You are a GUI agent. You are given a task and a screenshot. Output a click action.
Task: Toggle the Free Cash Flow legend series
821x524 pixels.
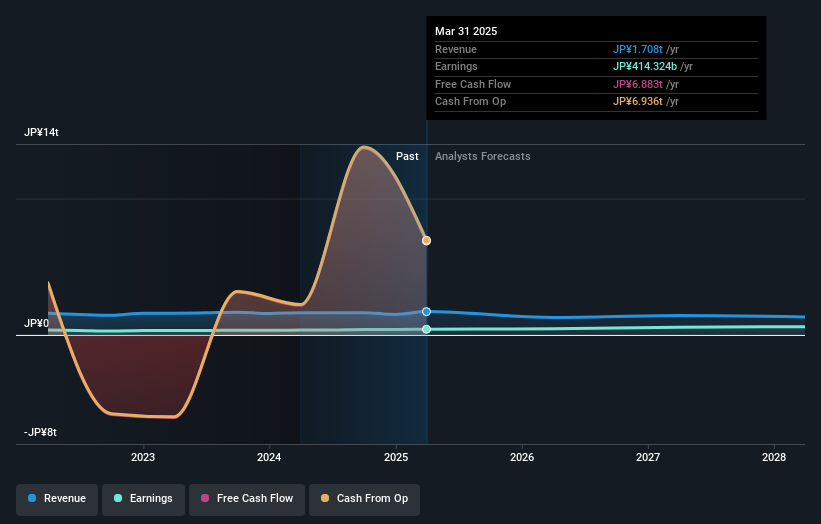(x=247, y=499)
